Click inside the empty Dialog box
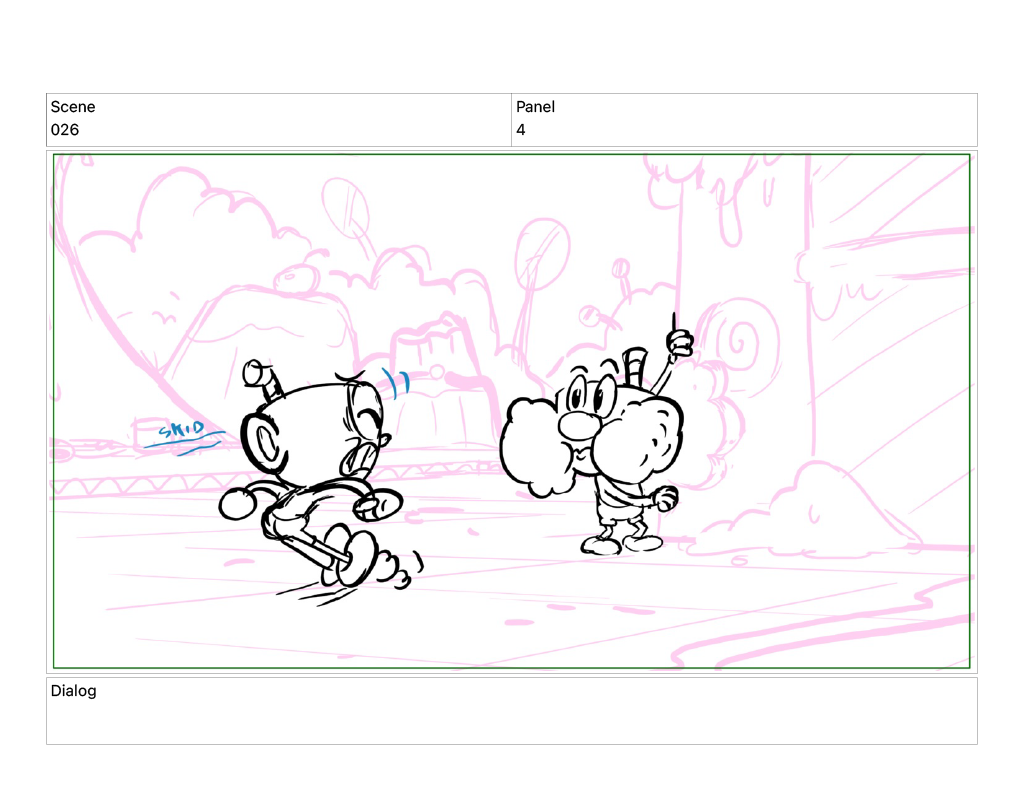Viewport: 1024px width, 791px height. click(511, 720)
